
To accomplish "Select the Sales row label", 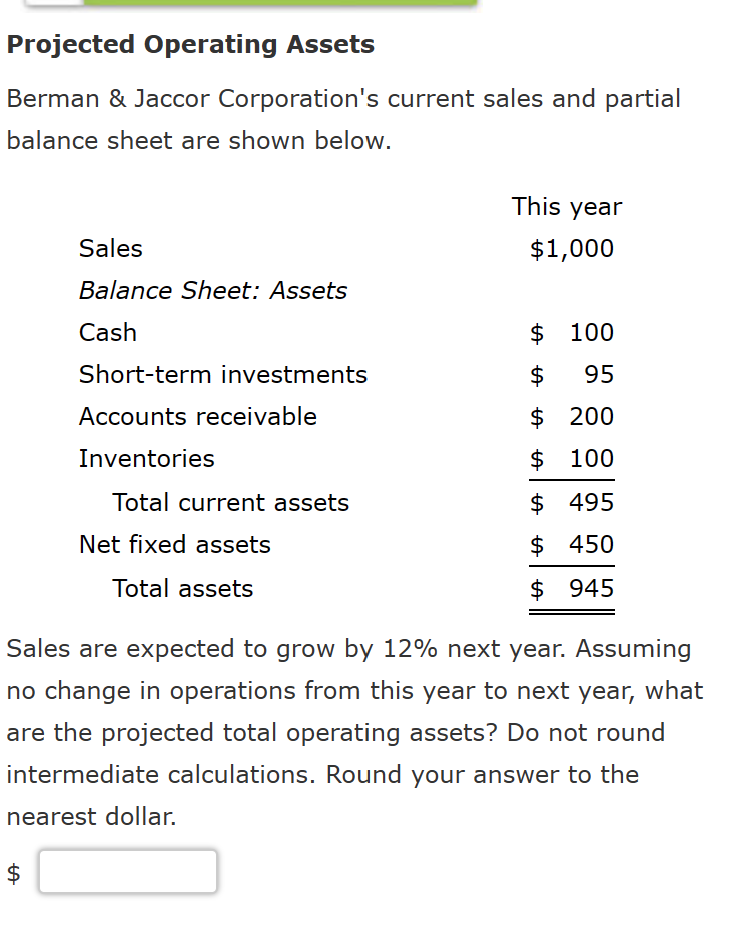I will pos(110,248).
